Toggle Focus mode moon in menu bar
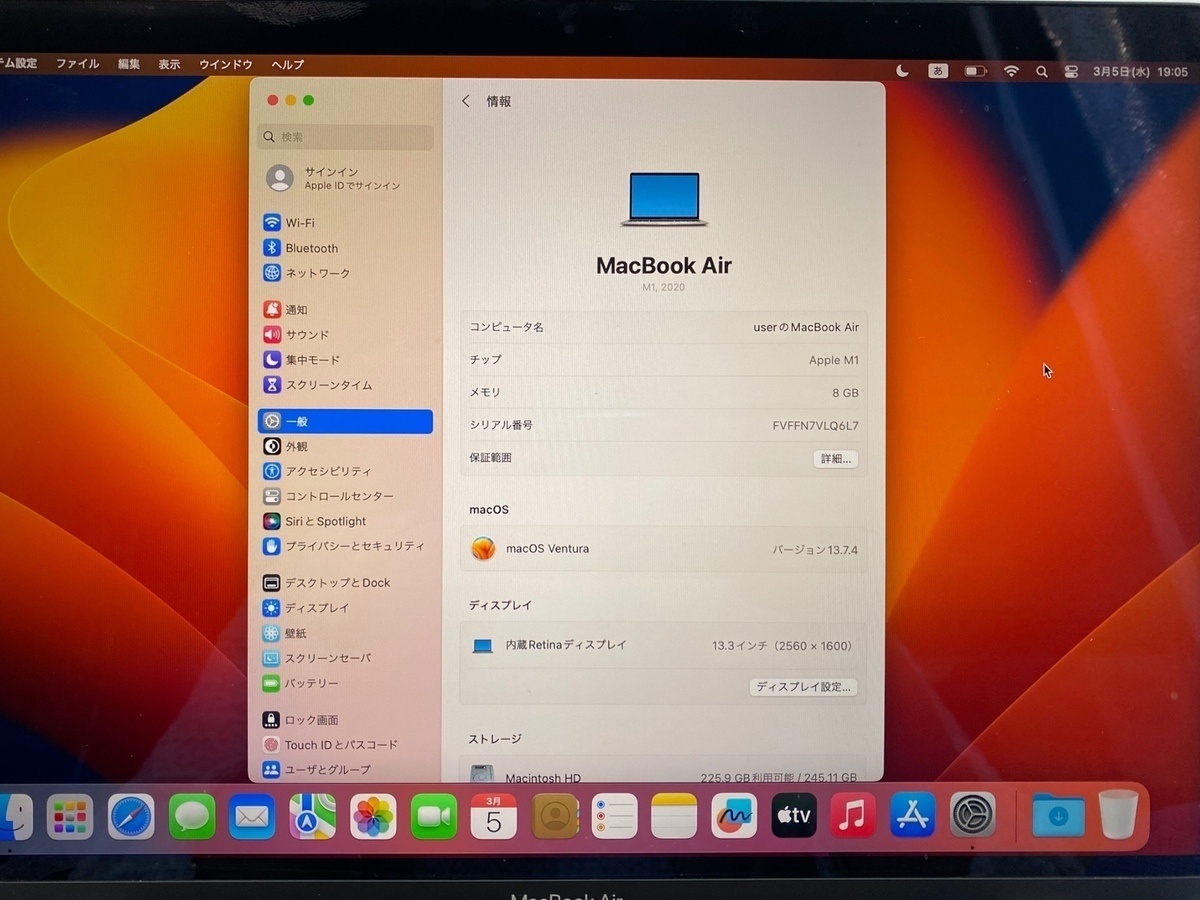The image size is (1200, 900). click(903, 71)
